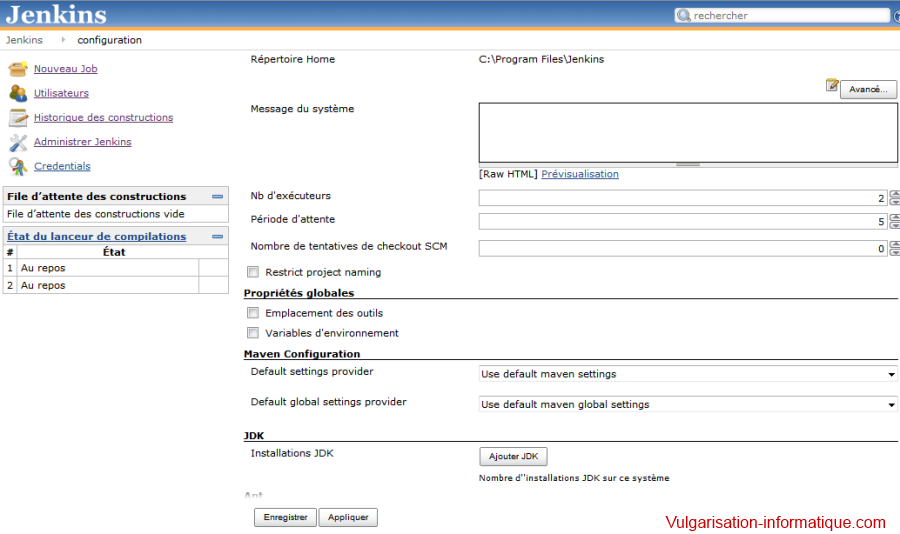Open the Administrer Jenkins link

point(83,141)
